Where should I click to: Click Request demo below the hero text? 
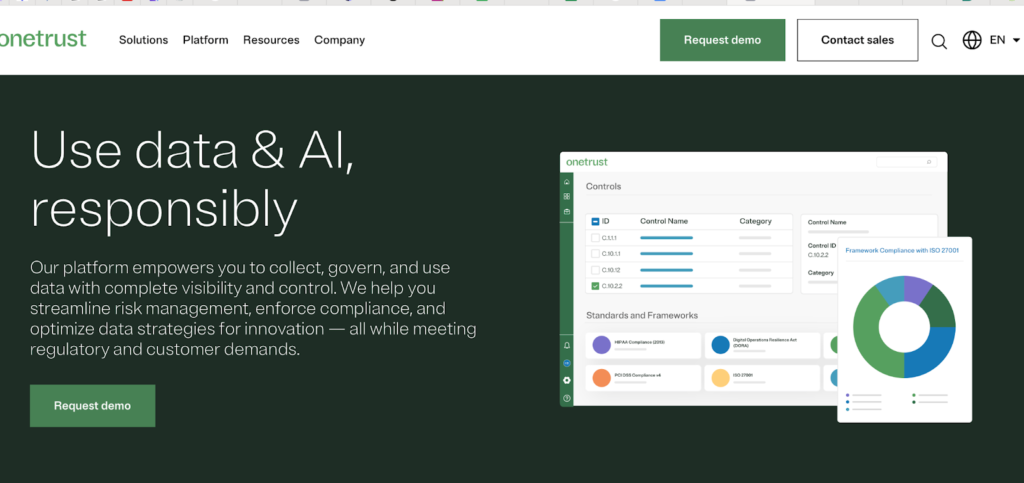pyautogui.click(x=93, y=405)
